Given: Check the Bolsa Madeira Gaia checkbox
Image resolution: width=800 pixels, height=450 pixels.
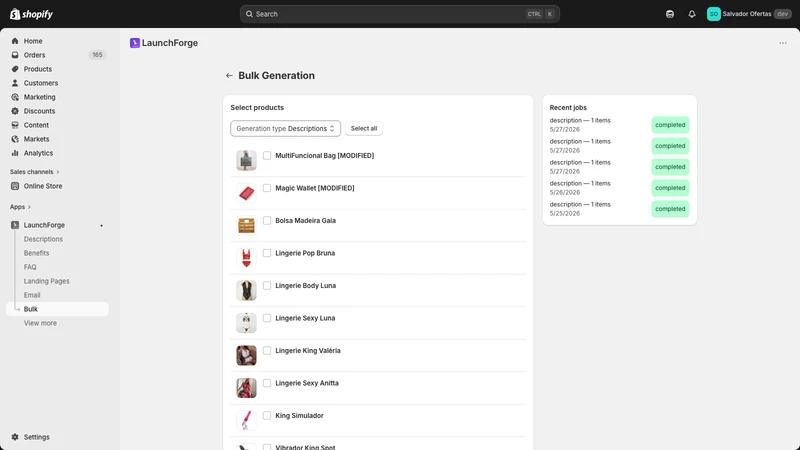Looking at the screenshot, I should [267, 220].
